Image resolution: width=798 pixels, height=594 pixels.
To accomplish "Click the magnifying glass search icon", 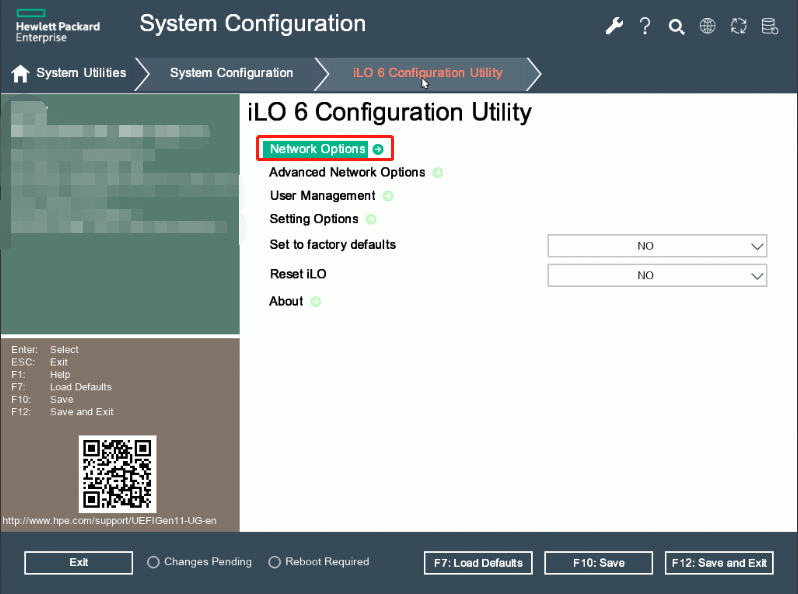I will pyautogui.click(x=677, y=27).
